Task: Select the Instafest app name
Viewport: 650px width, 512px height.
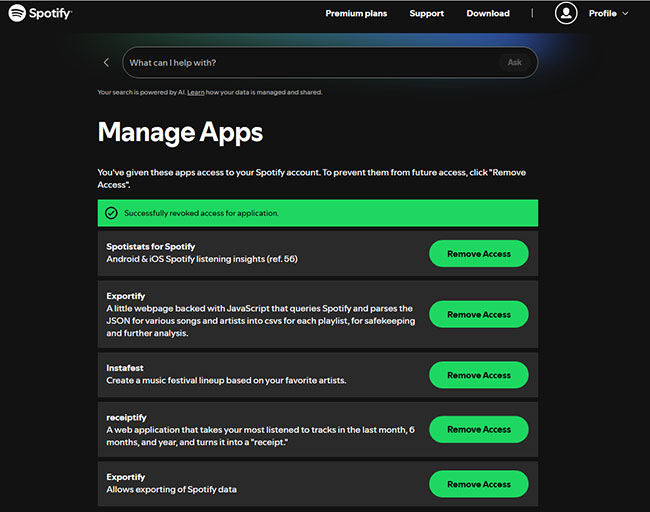Action: (125, 368)
